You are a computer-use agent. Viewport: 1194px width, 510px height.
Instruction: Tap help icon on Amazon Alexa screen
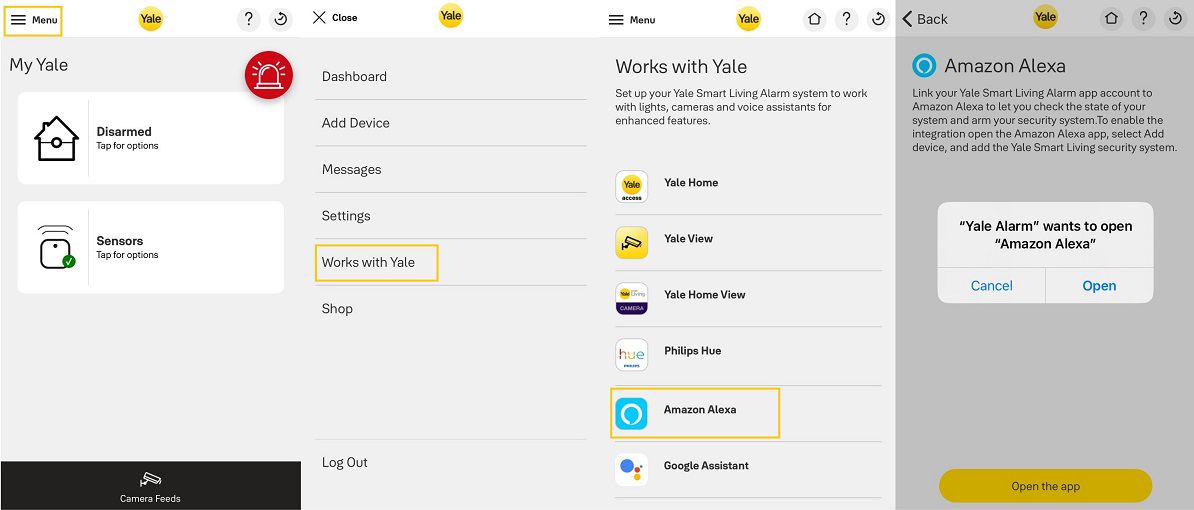[x=1143, y=19]
